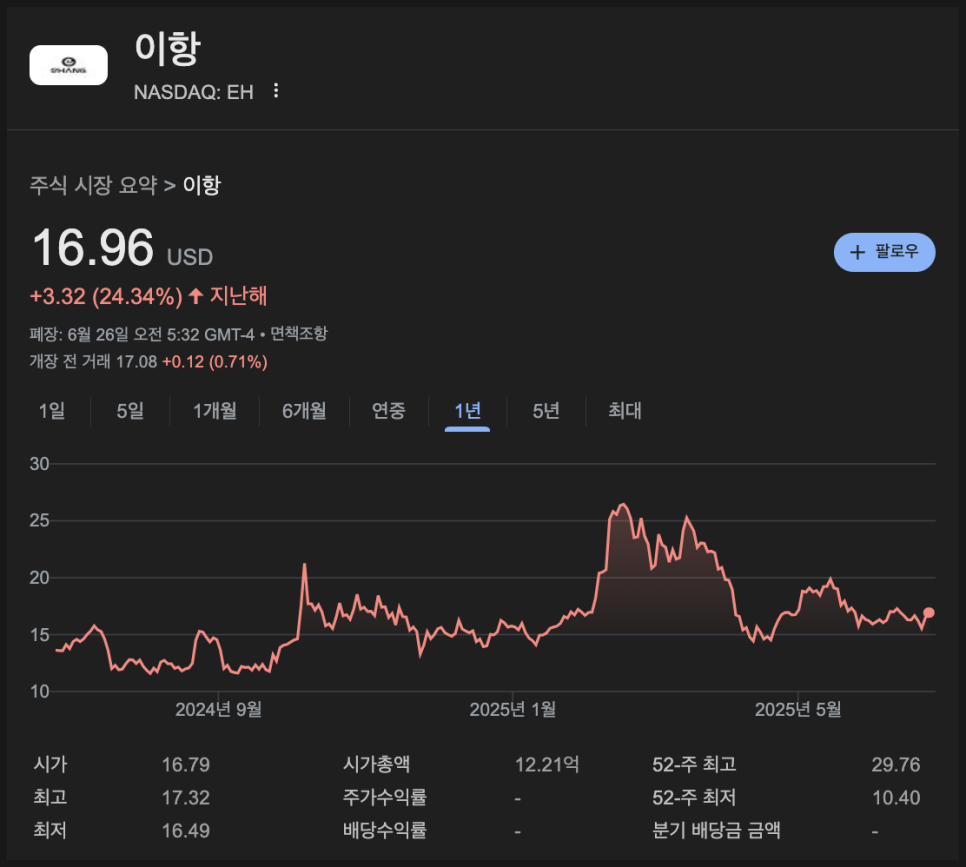
Task: Click the 배당수익률 label
Action: (384, 830)
